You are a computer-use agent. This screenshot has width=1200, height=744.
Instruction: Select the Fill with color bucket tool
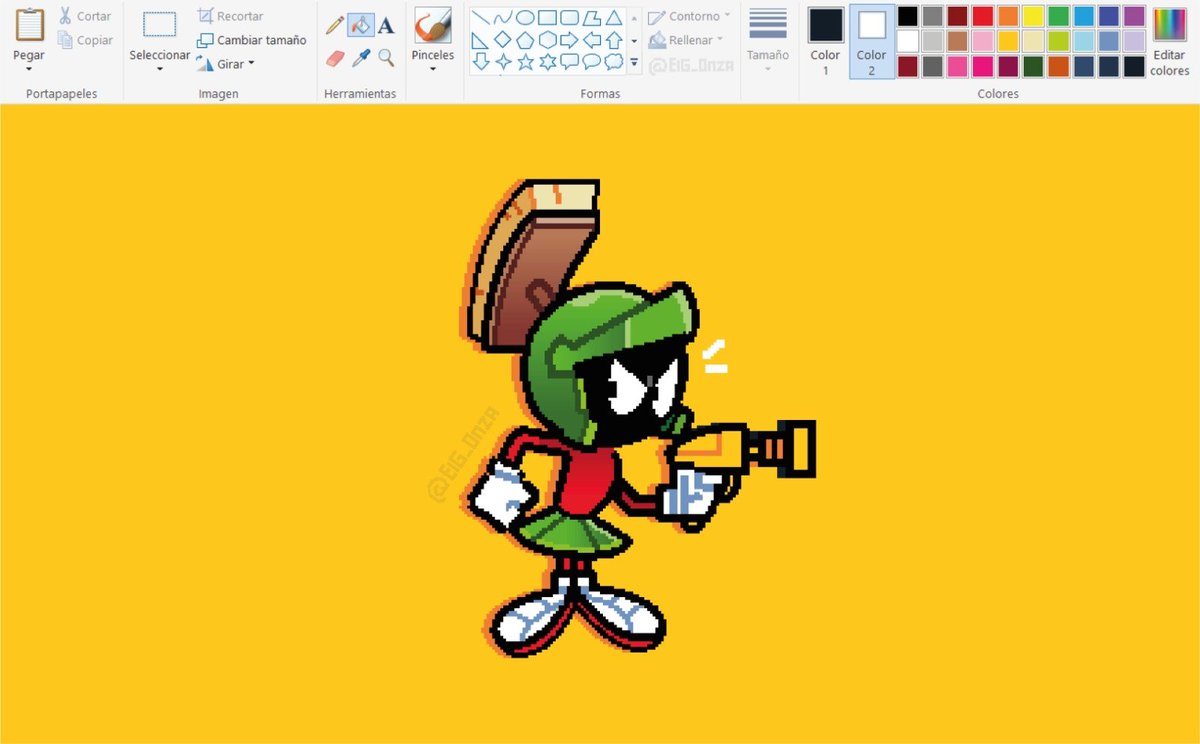(361, 25)
